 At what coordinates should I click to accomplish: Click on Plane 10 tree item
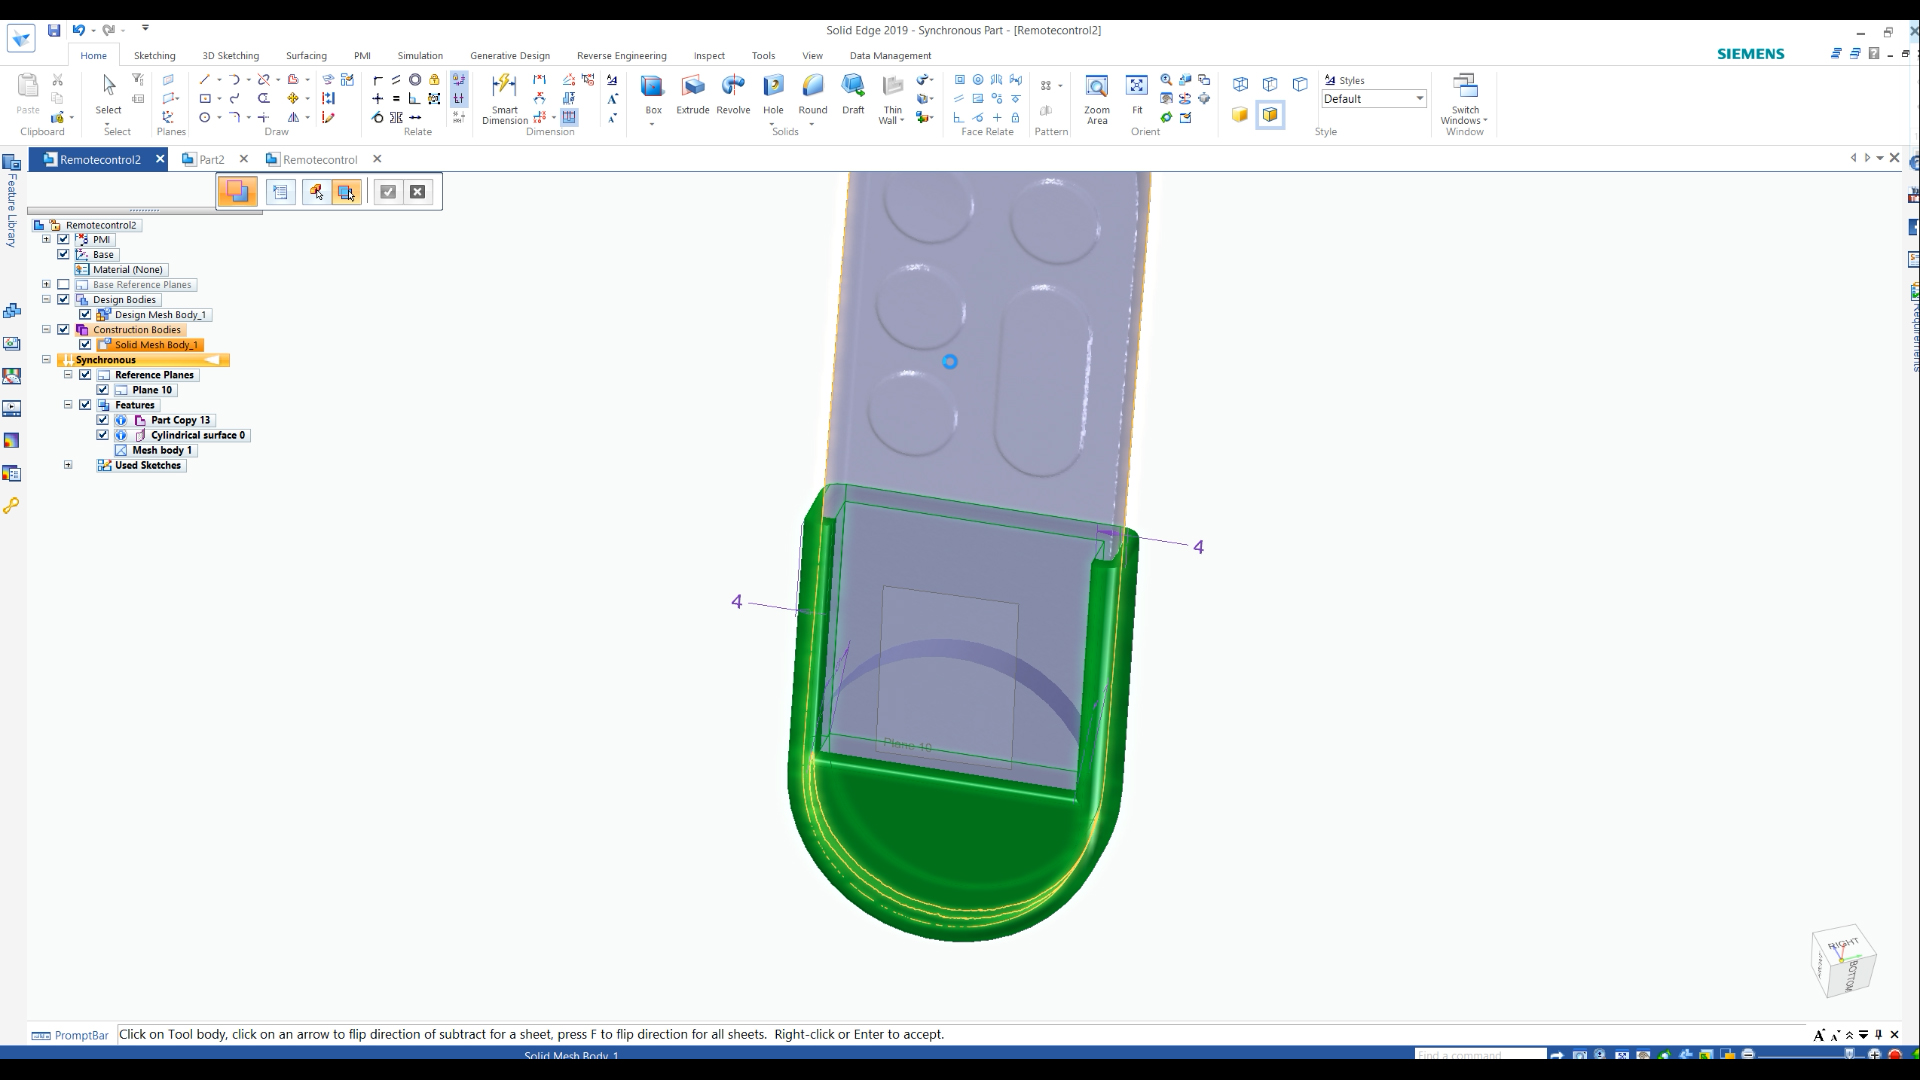(150, 389)
